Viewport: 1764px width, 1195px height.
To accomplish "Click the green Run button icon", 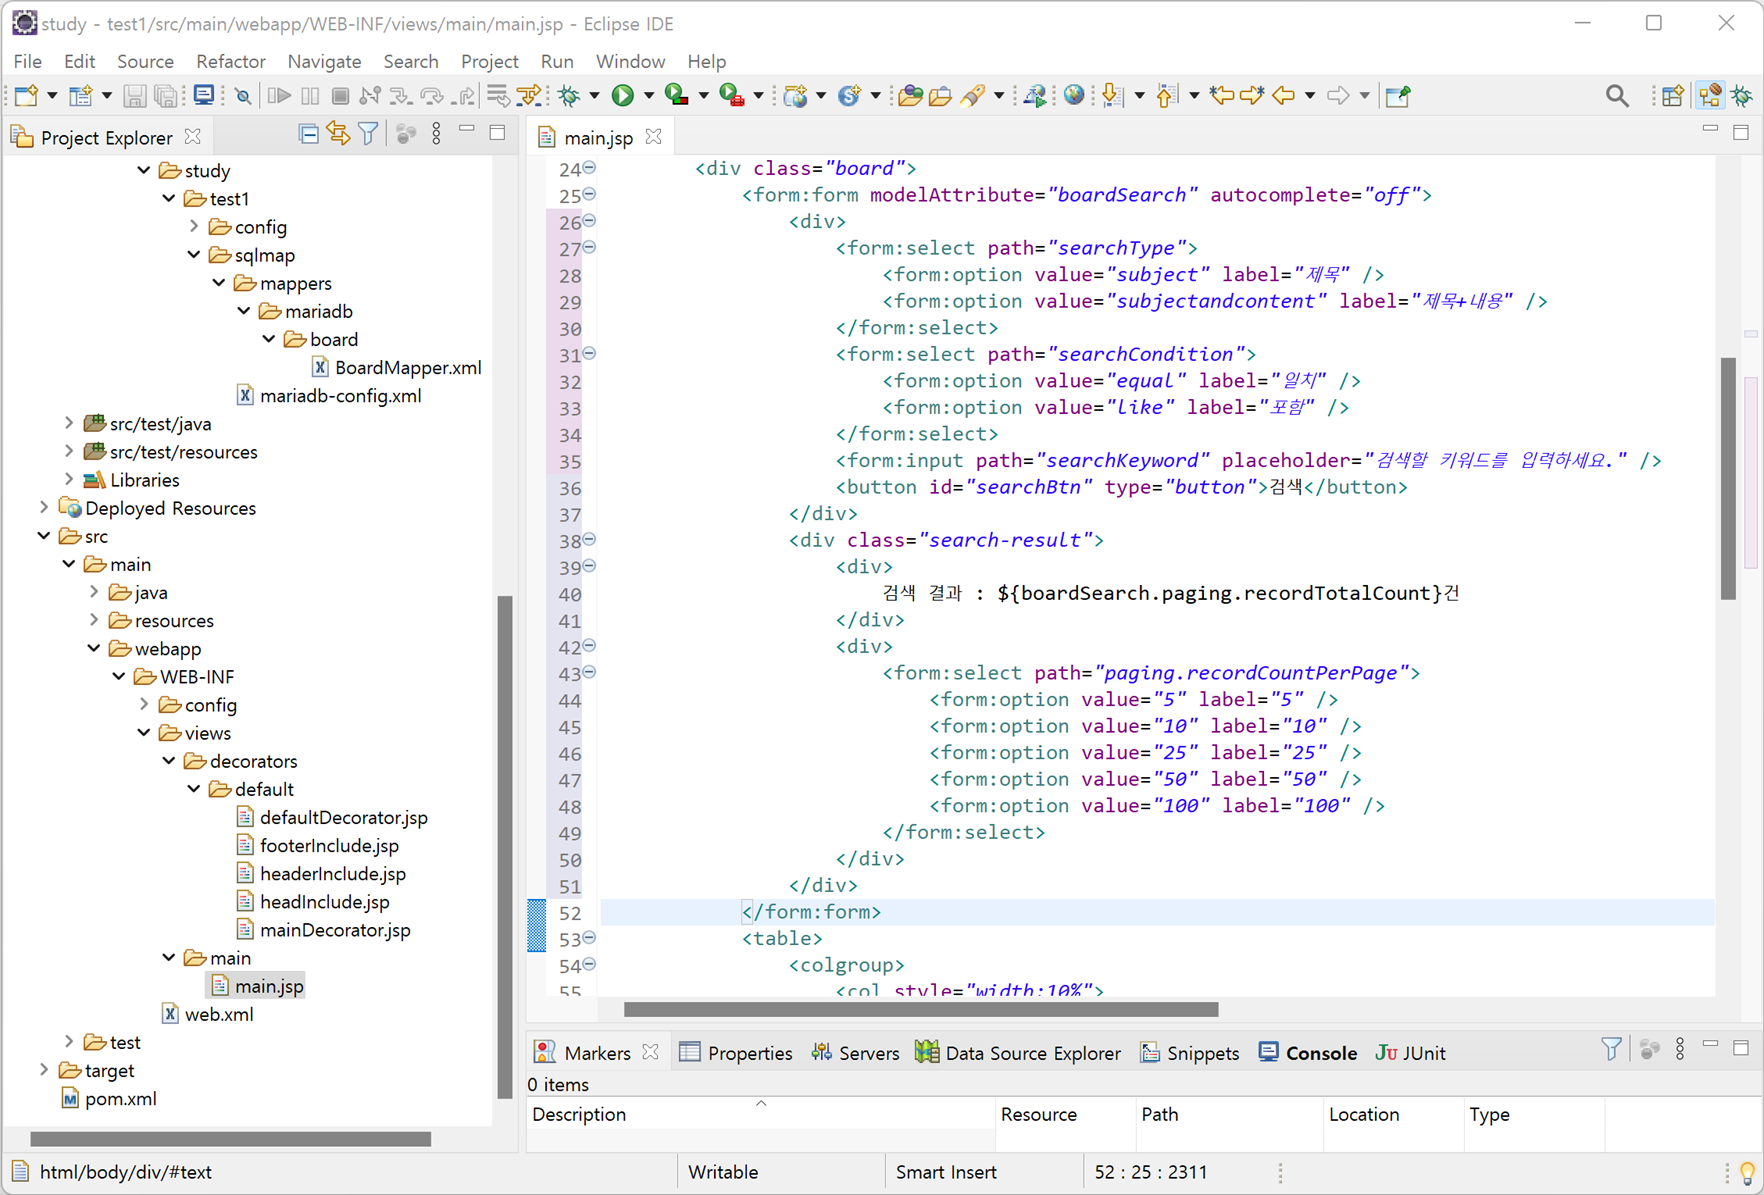I will (x=623, y=96).
